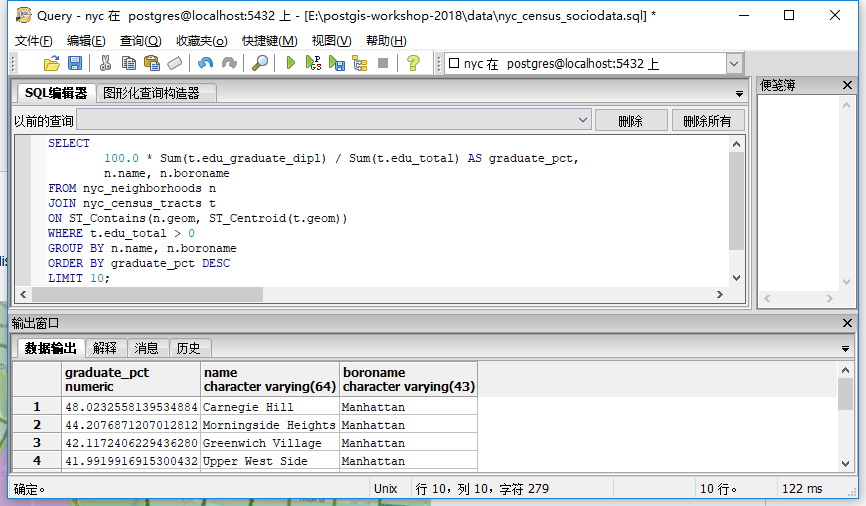Open the database connection dropdown
Viewport: 866px width, 506px height.
pyautogui.click(x=733, y=64)
